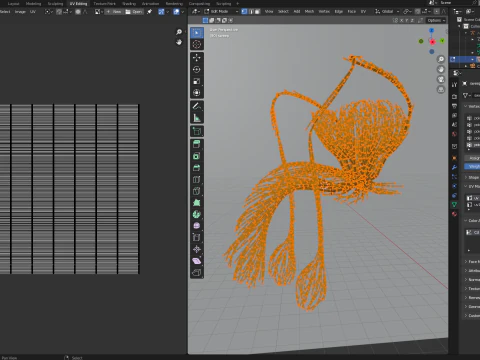
Task: Open the green Object Data properties tab
Action: 454,204
